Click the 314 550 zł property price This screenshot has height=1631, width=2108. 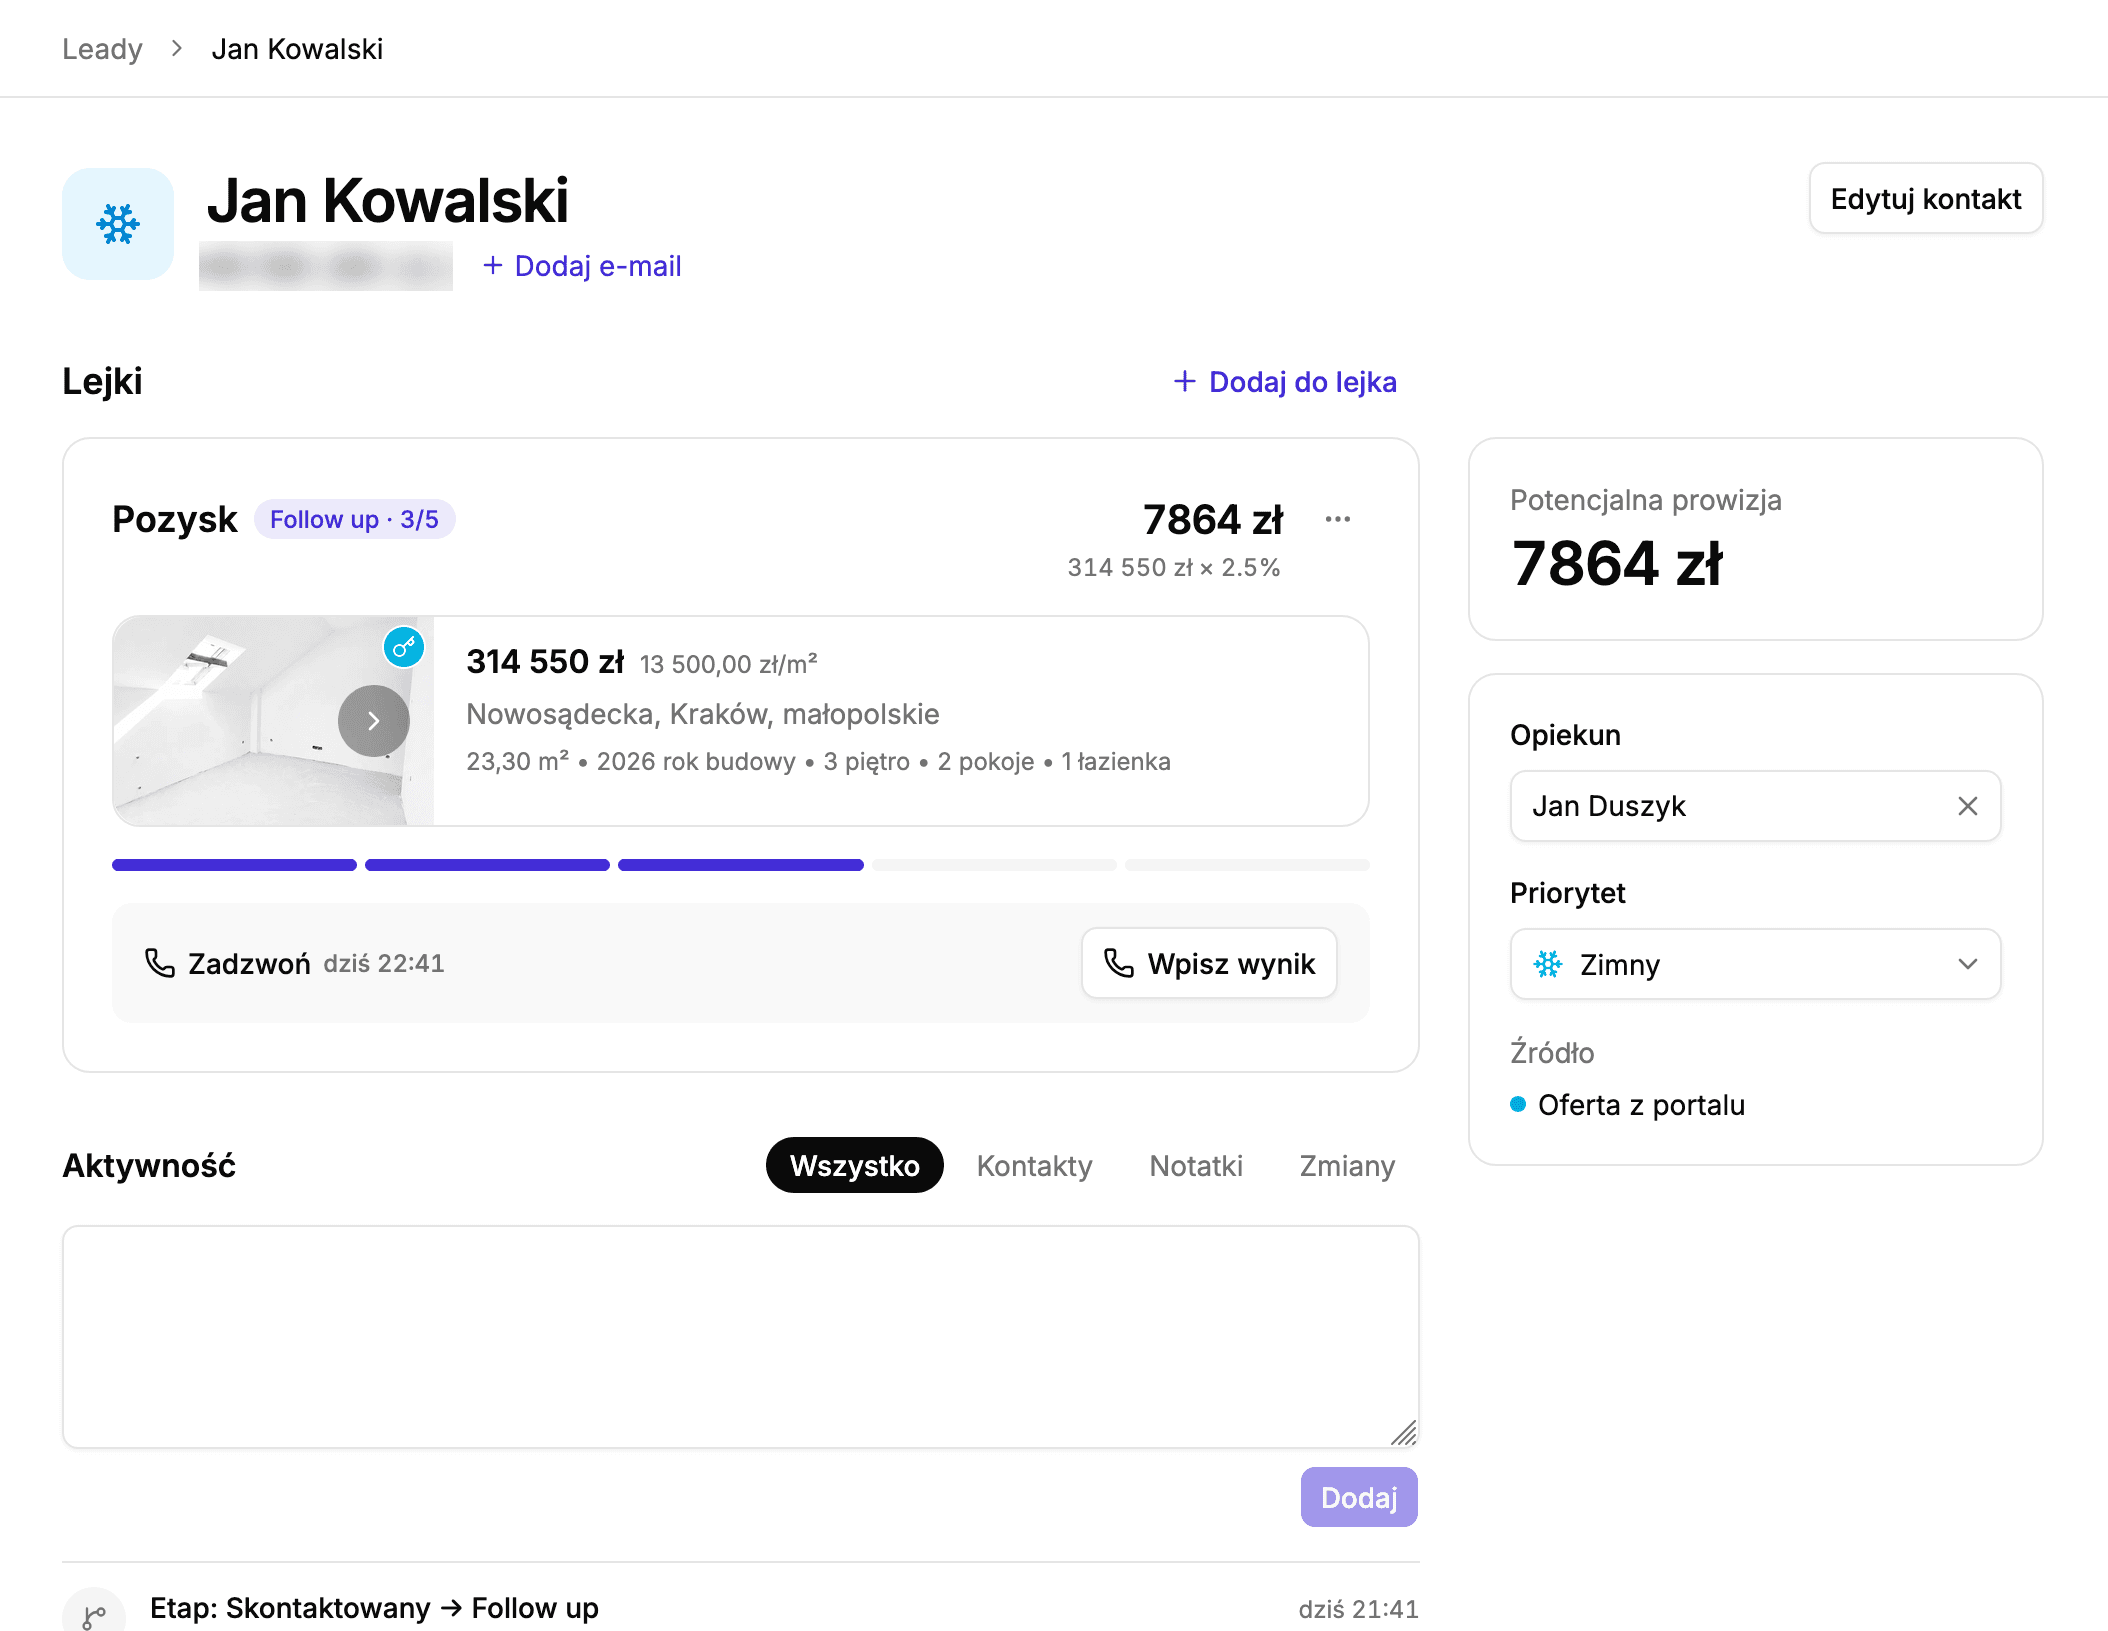pos(545,662)
